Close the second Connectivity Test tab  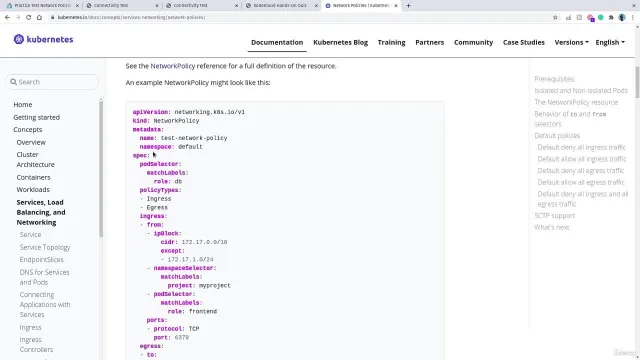[236, 6]
